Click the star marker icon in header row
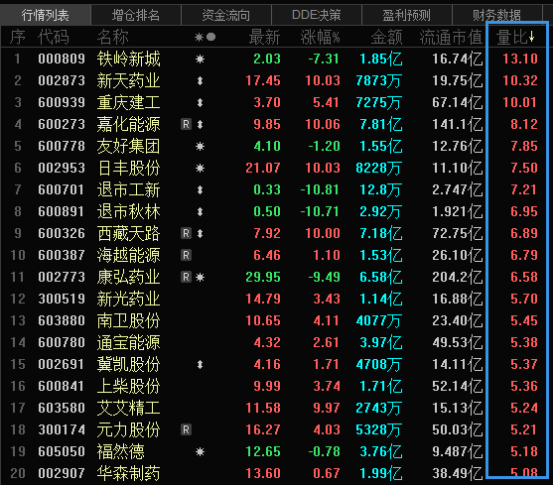This screenshot has width=553, height=487. pyautogui.click(x=199, y=37)
